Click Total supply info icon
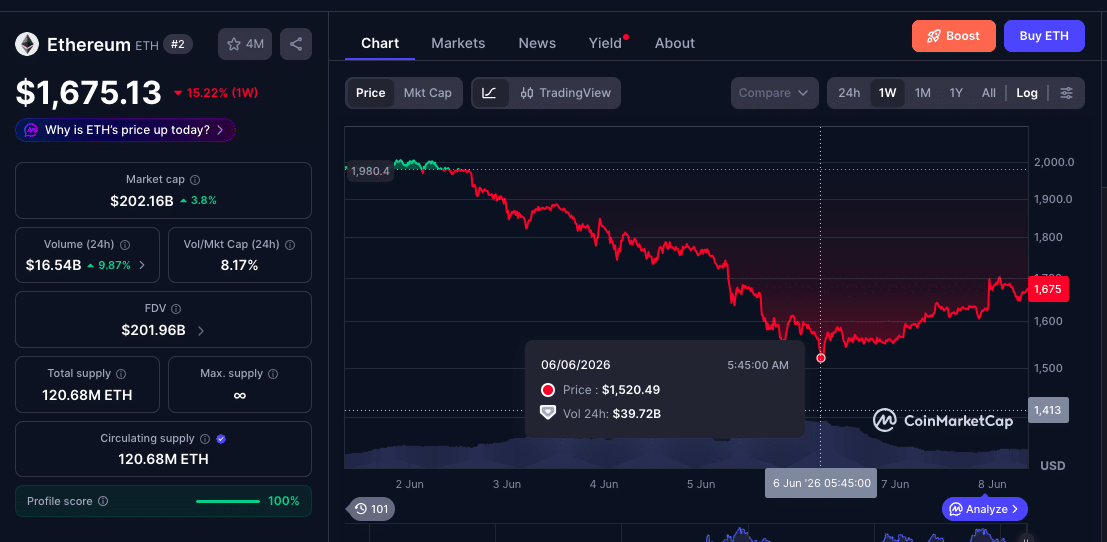The width and height of the screenshot is (1107, 542). click(x=121, y=373)
